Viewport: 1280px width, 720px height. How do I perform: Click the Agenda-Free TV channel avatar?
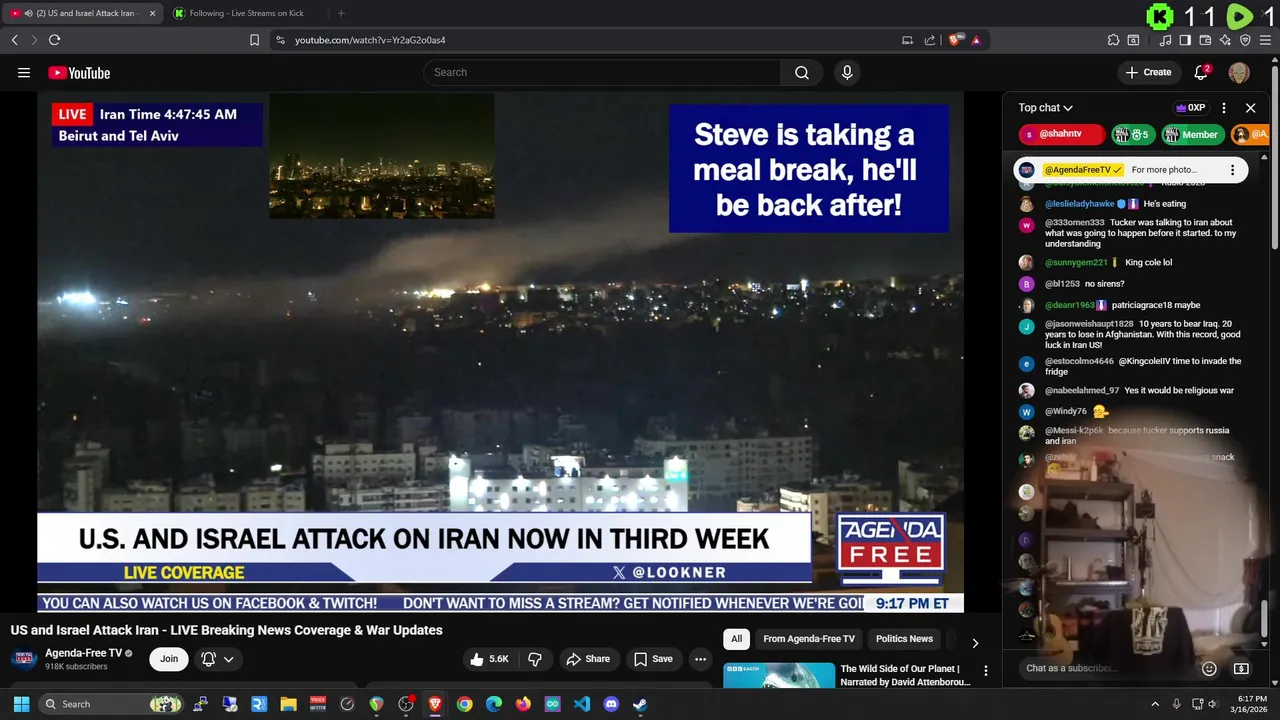pyautogui.click(x=24, y=659)
